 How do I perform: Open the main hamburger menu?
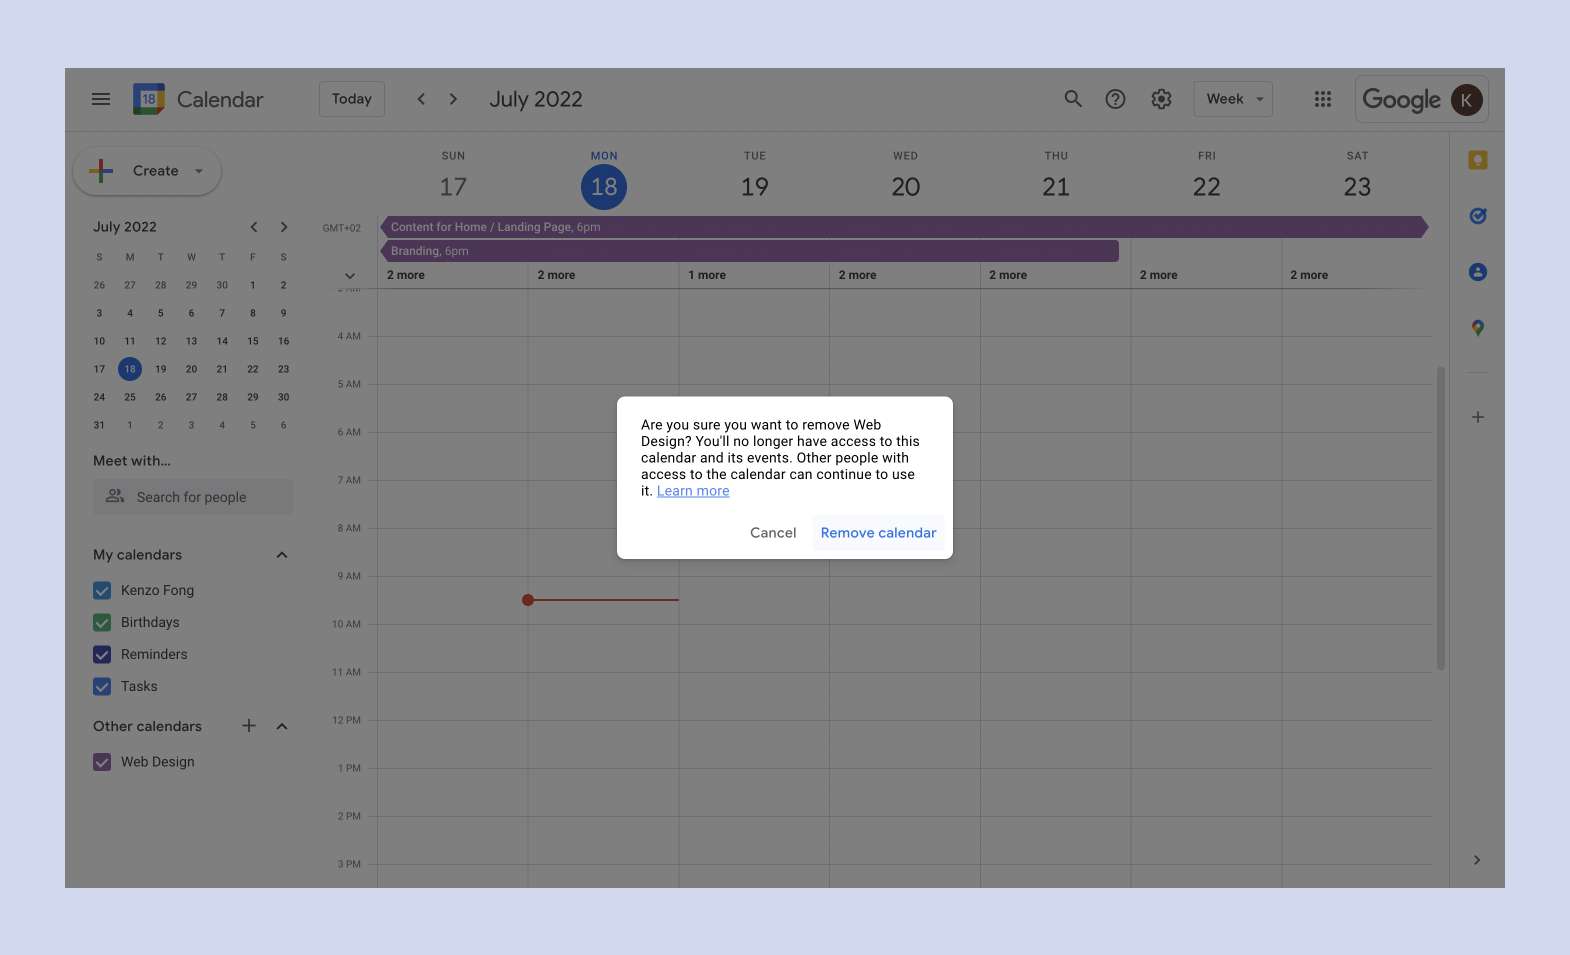101,99
